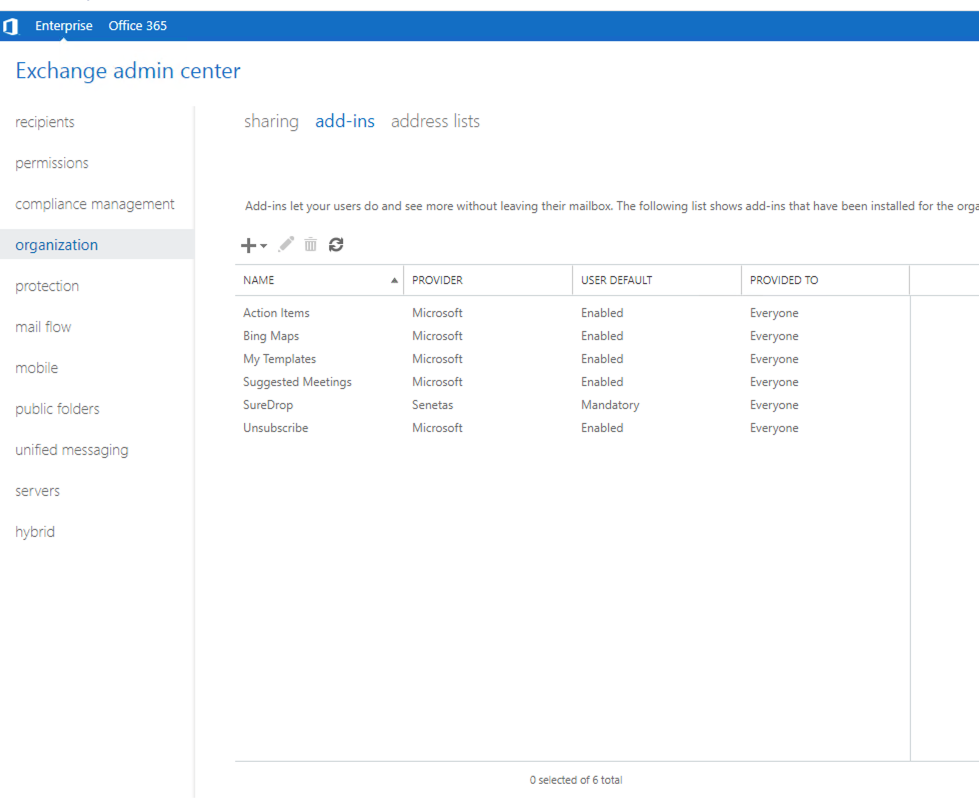Switch to the Office 365 header tab

click(x=137, y=26)
